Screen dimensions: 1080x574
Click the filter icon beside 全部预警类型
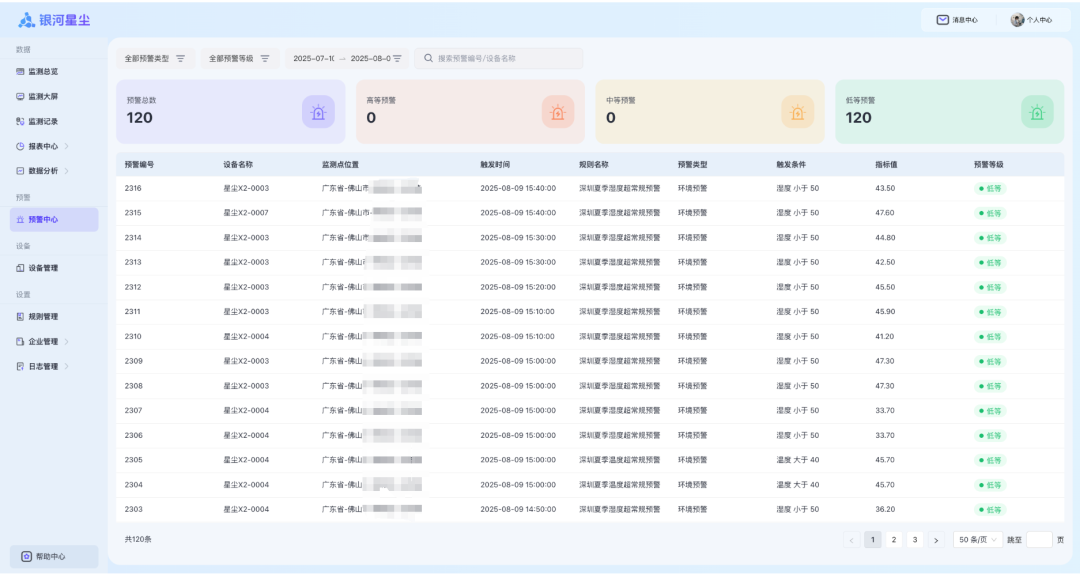point(180,59)
